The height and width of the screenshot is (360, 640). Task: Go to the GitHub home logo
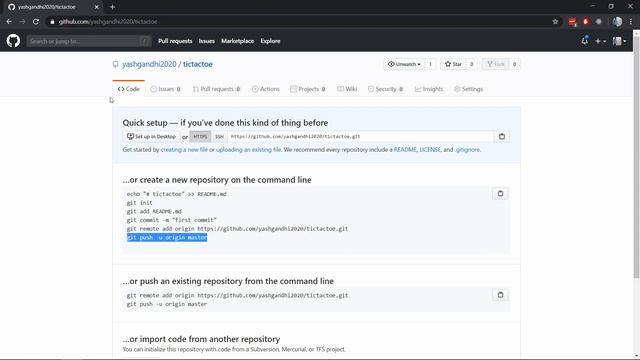point(13,41)
